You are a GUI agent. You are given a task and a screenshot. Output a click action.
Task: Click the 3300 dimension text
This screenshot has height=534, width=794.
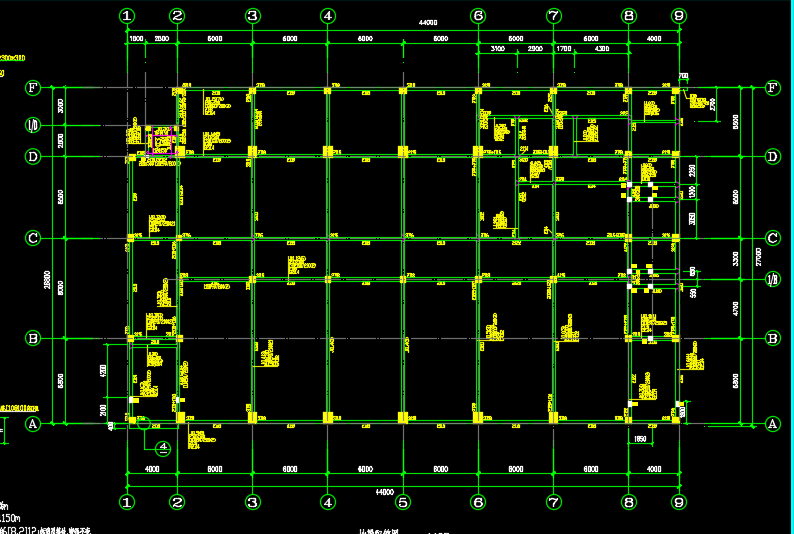coord(736,258)
